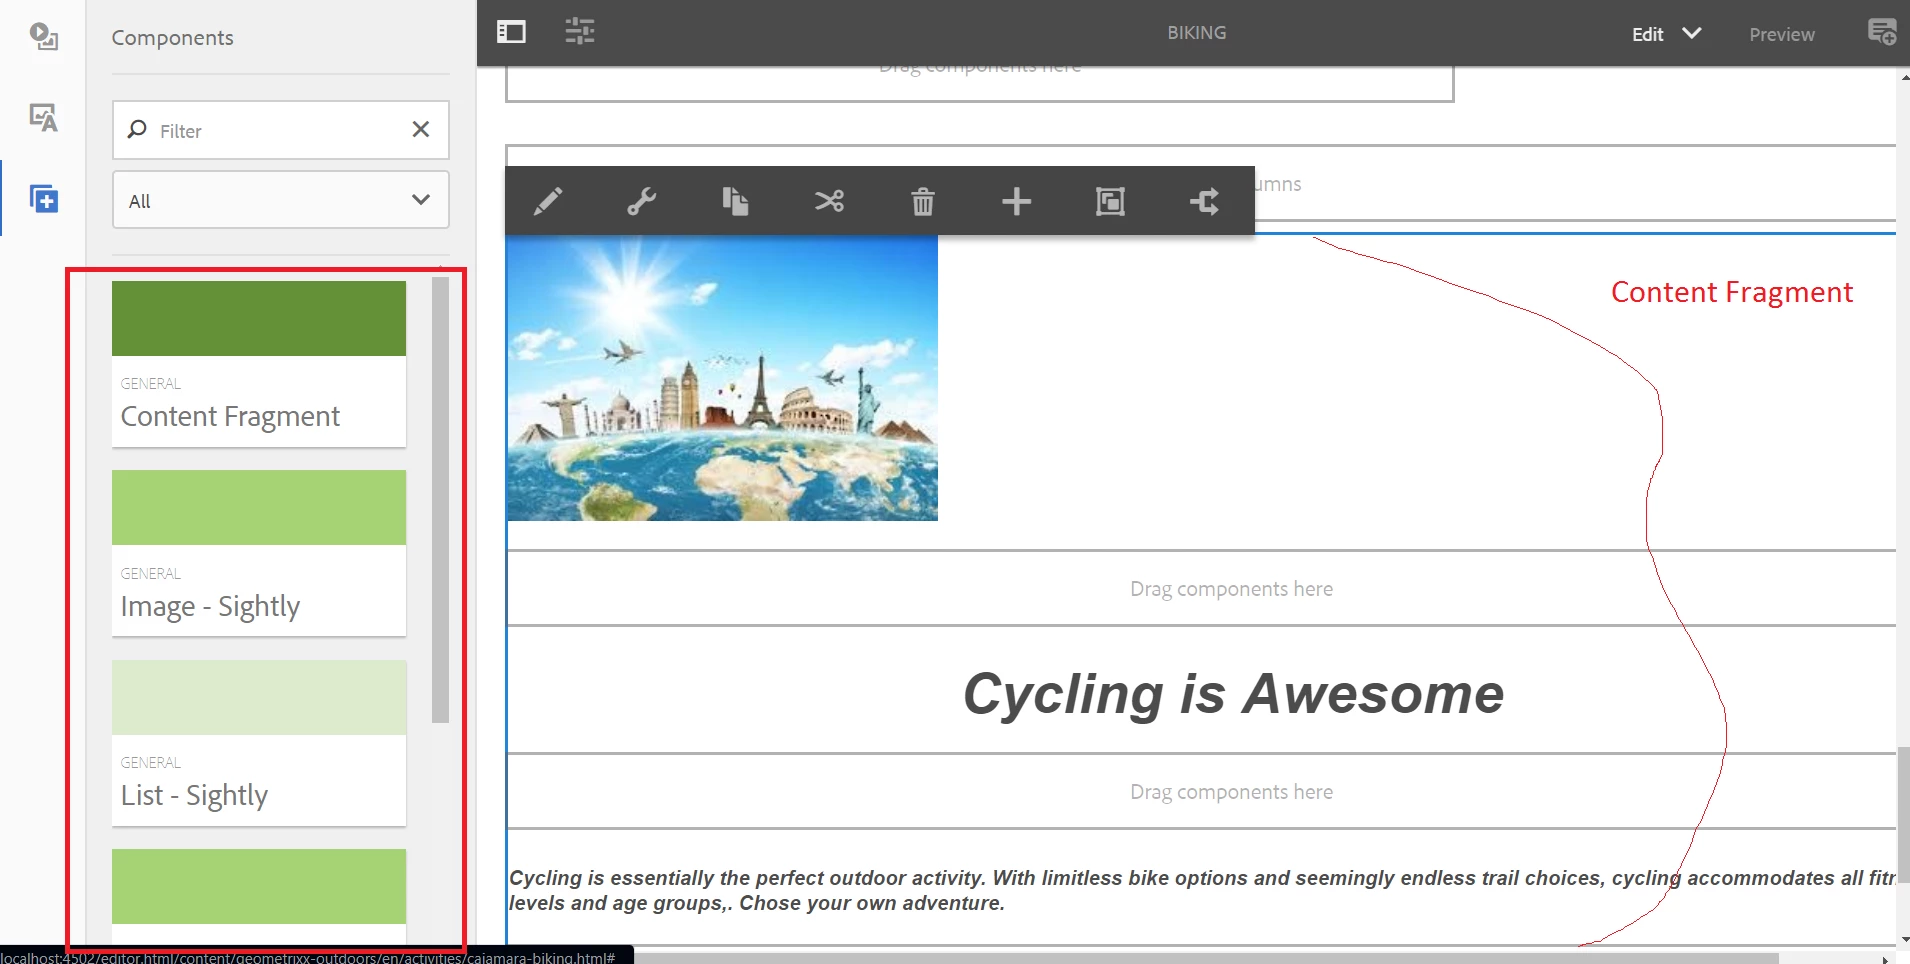
Task: Toggle the side panel icon
Action: [x=511, y=32]
